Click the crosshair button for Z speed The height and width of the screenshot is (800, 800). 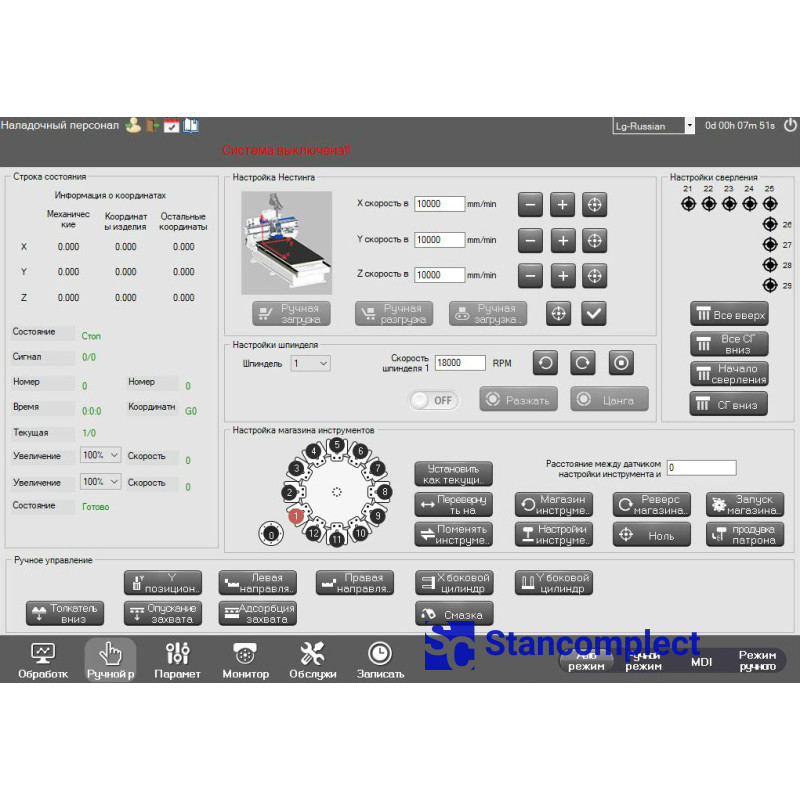coord(594,275)
